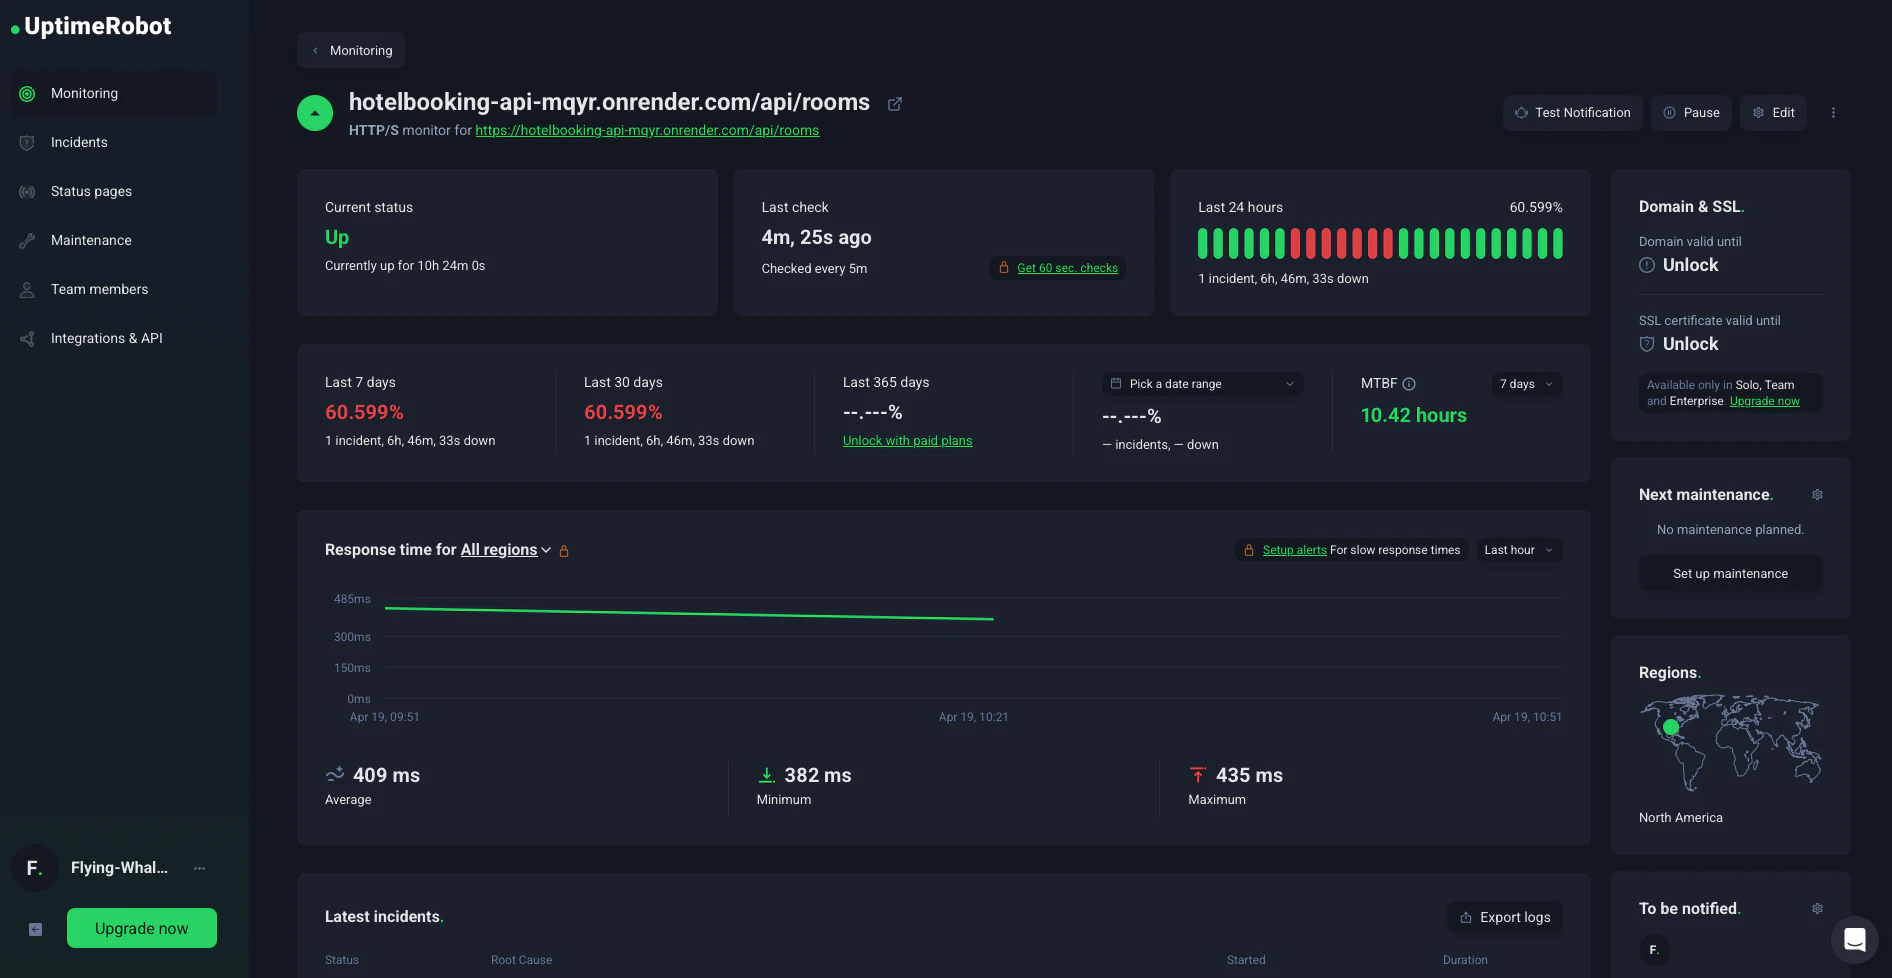Click the Last 7 days 60.599% value
Image resolution: width=1892 pixels, height=978 pixels.
pos(364,412)
